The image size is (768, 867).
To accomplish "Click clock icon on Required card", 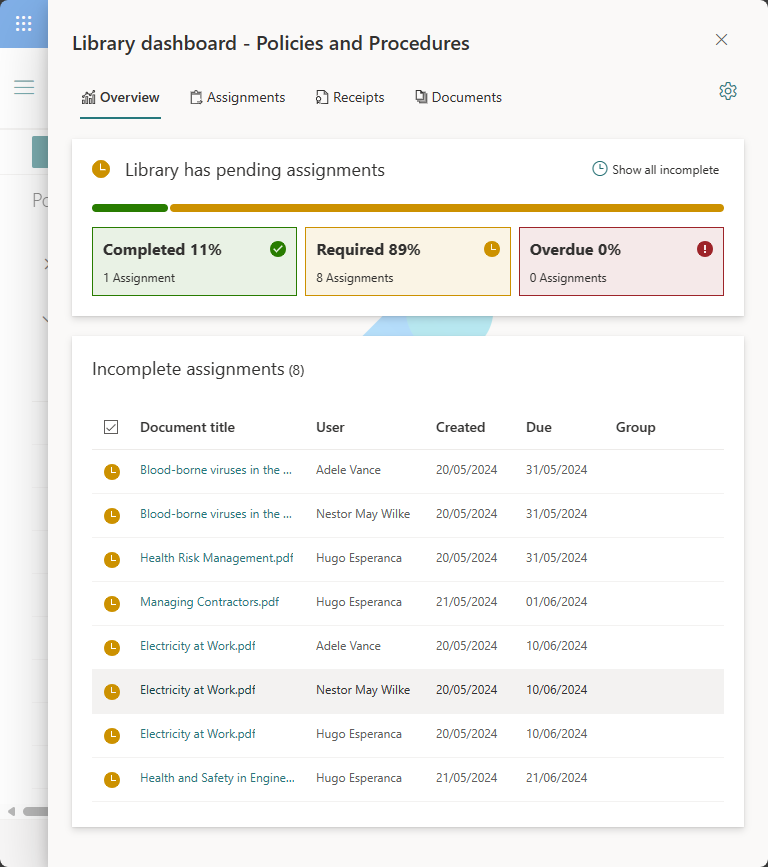I will pyautogui.click(x=492, y=249).
